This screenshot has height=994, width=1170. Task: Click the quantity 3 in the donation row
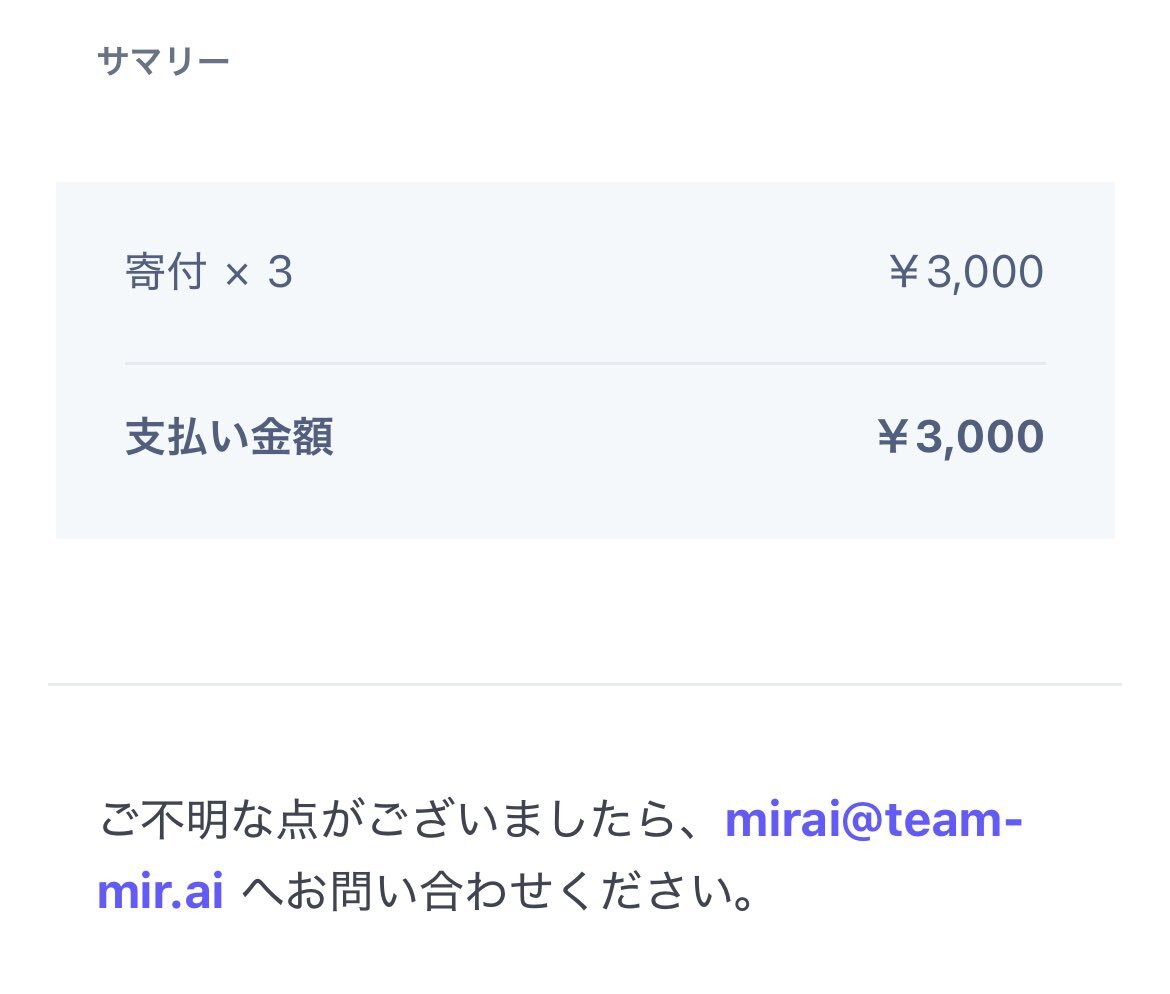click(x=281, y=272)
